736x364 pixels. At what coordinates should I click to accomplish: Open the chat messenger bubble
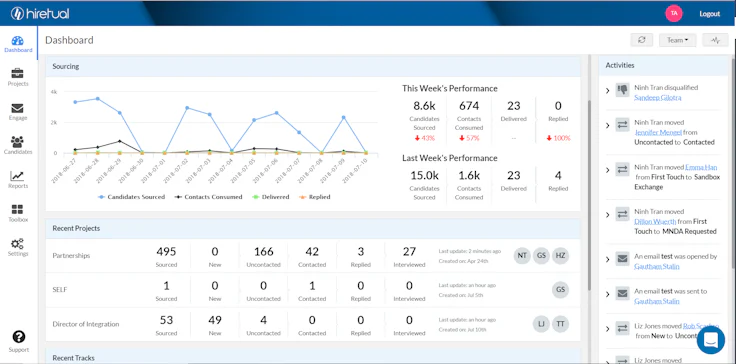click(711, 340)
